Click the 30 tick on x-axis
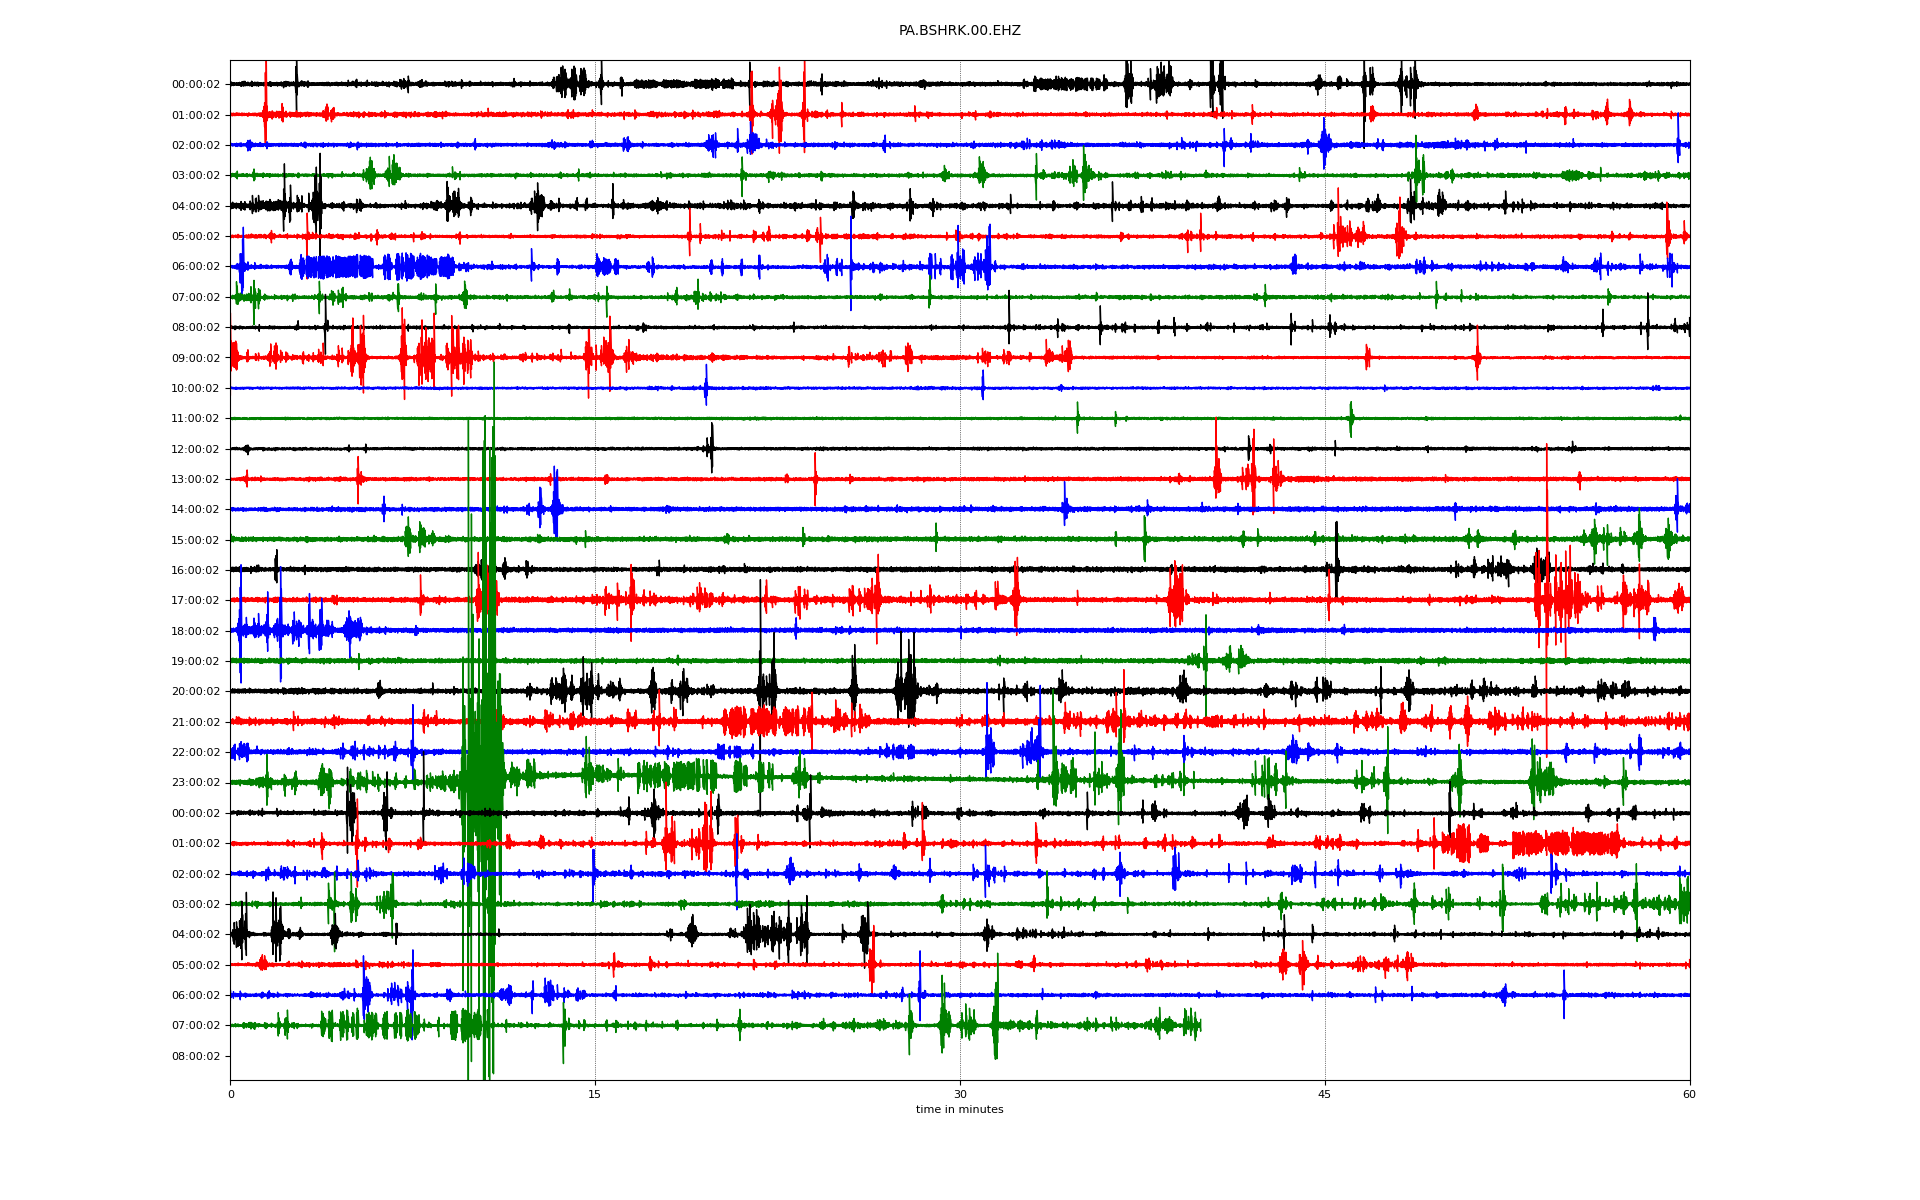This screenshot has height=1200, width=1920. pyautogui.click(x=960, y=1094)
